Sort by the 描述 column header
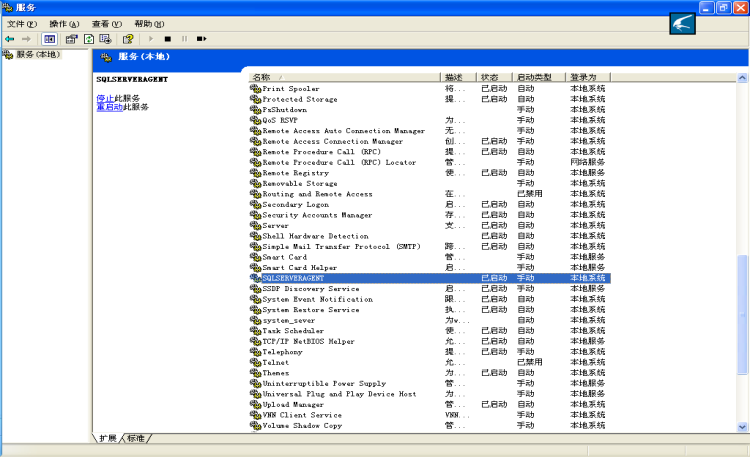 coord(458,77)
